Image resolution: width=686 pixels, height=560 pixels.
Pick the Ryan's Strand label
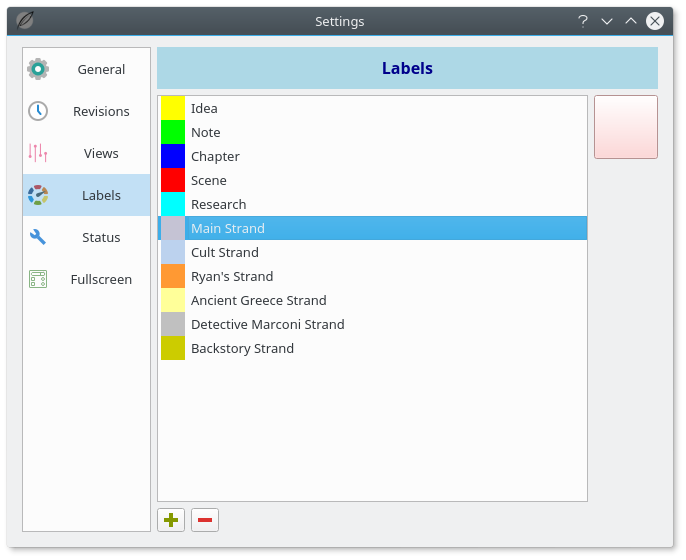[231, 276]
